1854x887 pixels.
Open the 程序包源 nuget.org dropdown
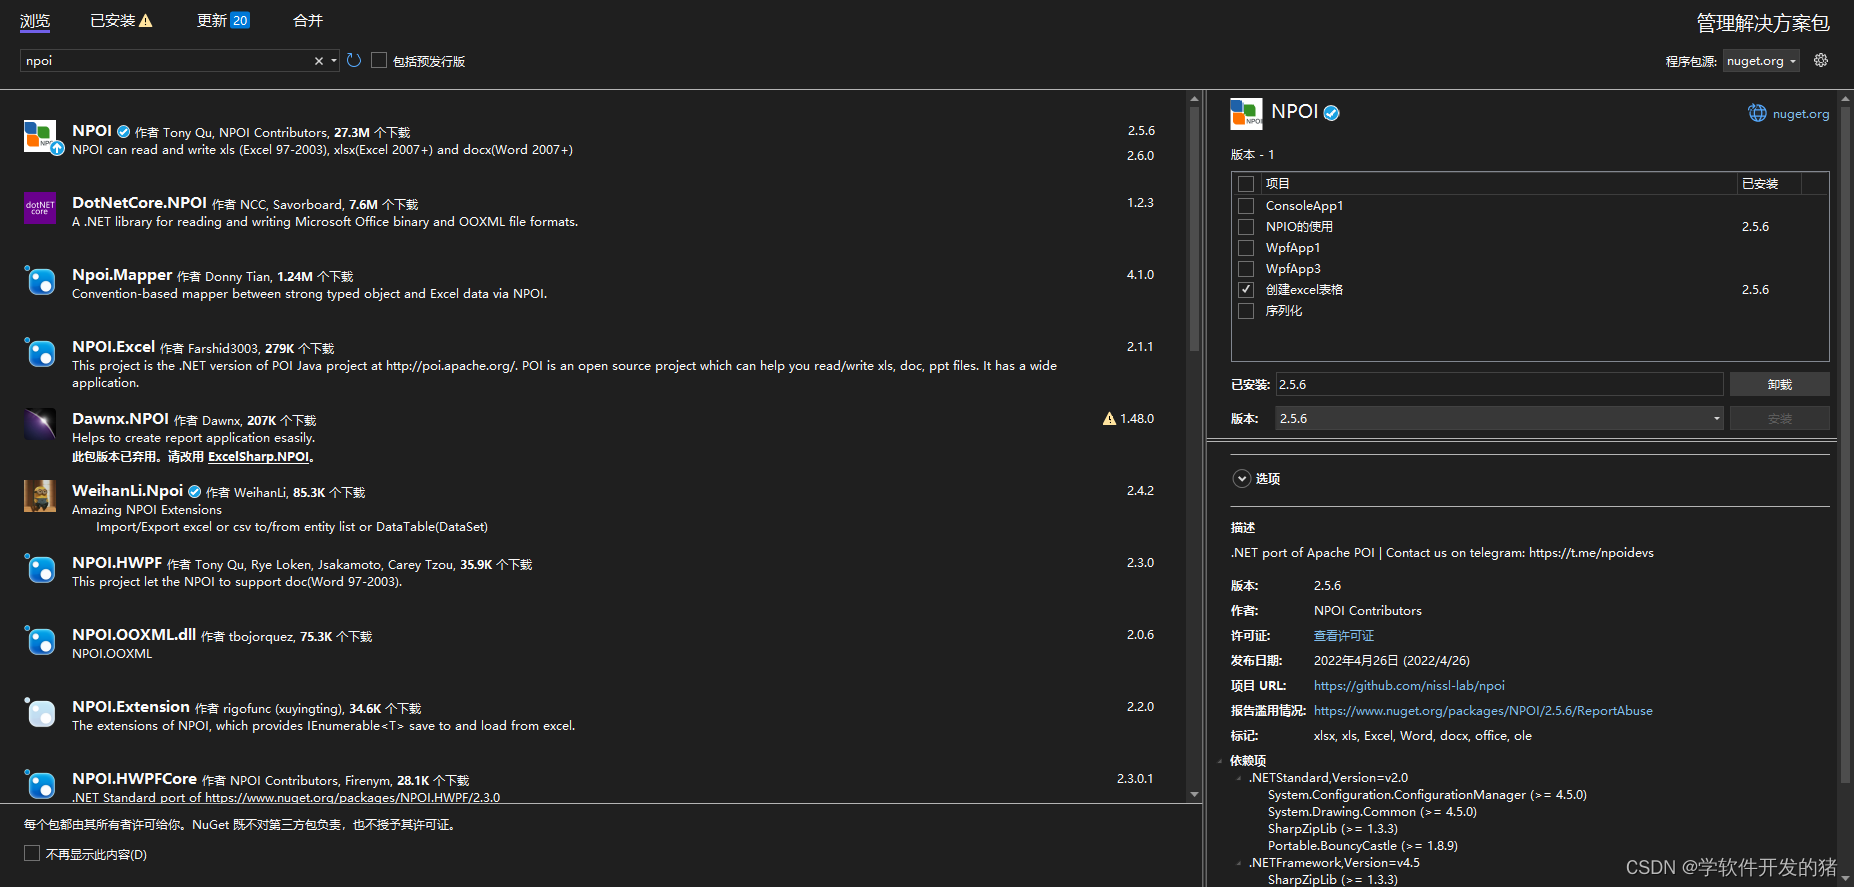coord(1761,61)
